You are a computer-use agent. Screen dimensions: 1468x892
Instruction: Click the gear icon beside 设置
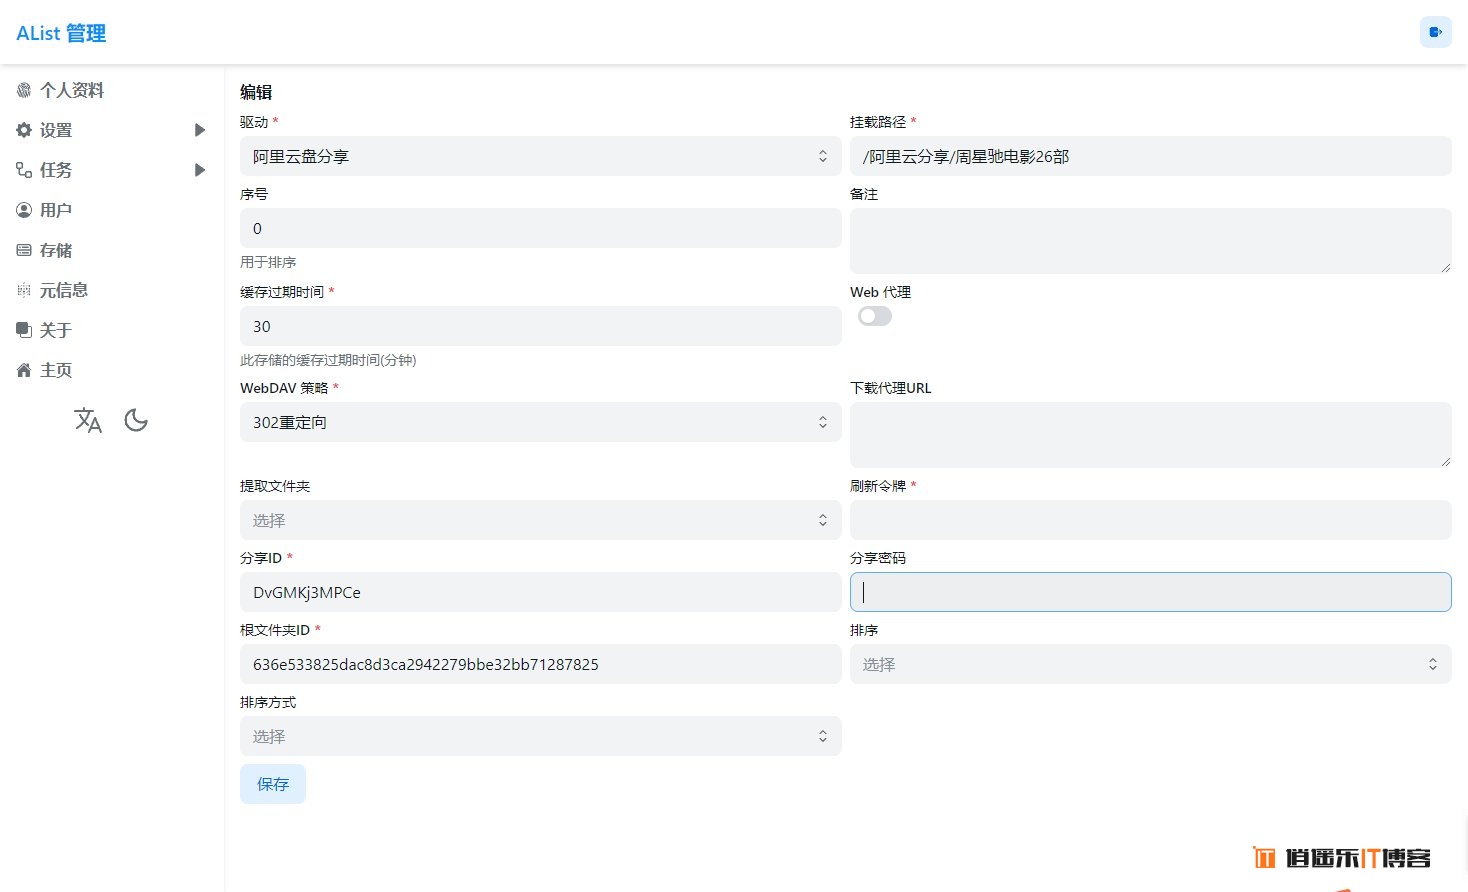click(x=24, y=130)
